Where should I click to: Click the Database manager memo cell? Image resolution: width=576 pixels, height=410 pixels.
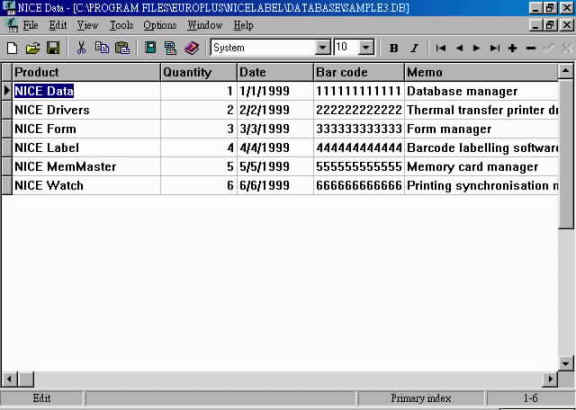pos(482,91)
